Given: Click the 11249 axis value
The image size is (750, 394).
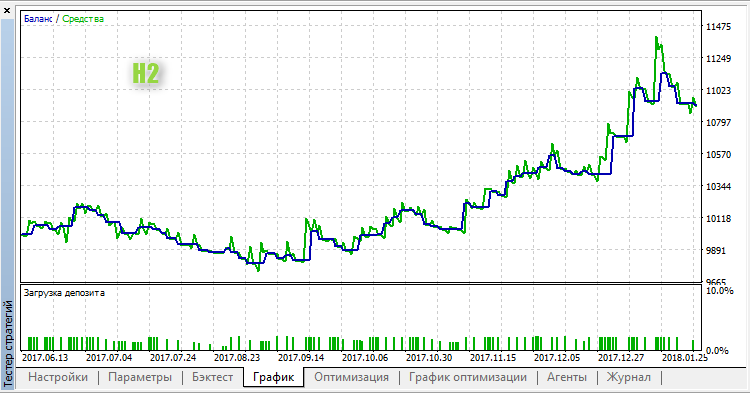Looking at the screenshot, I should (x=718, y=59).
